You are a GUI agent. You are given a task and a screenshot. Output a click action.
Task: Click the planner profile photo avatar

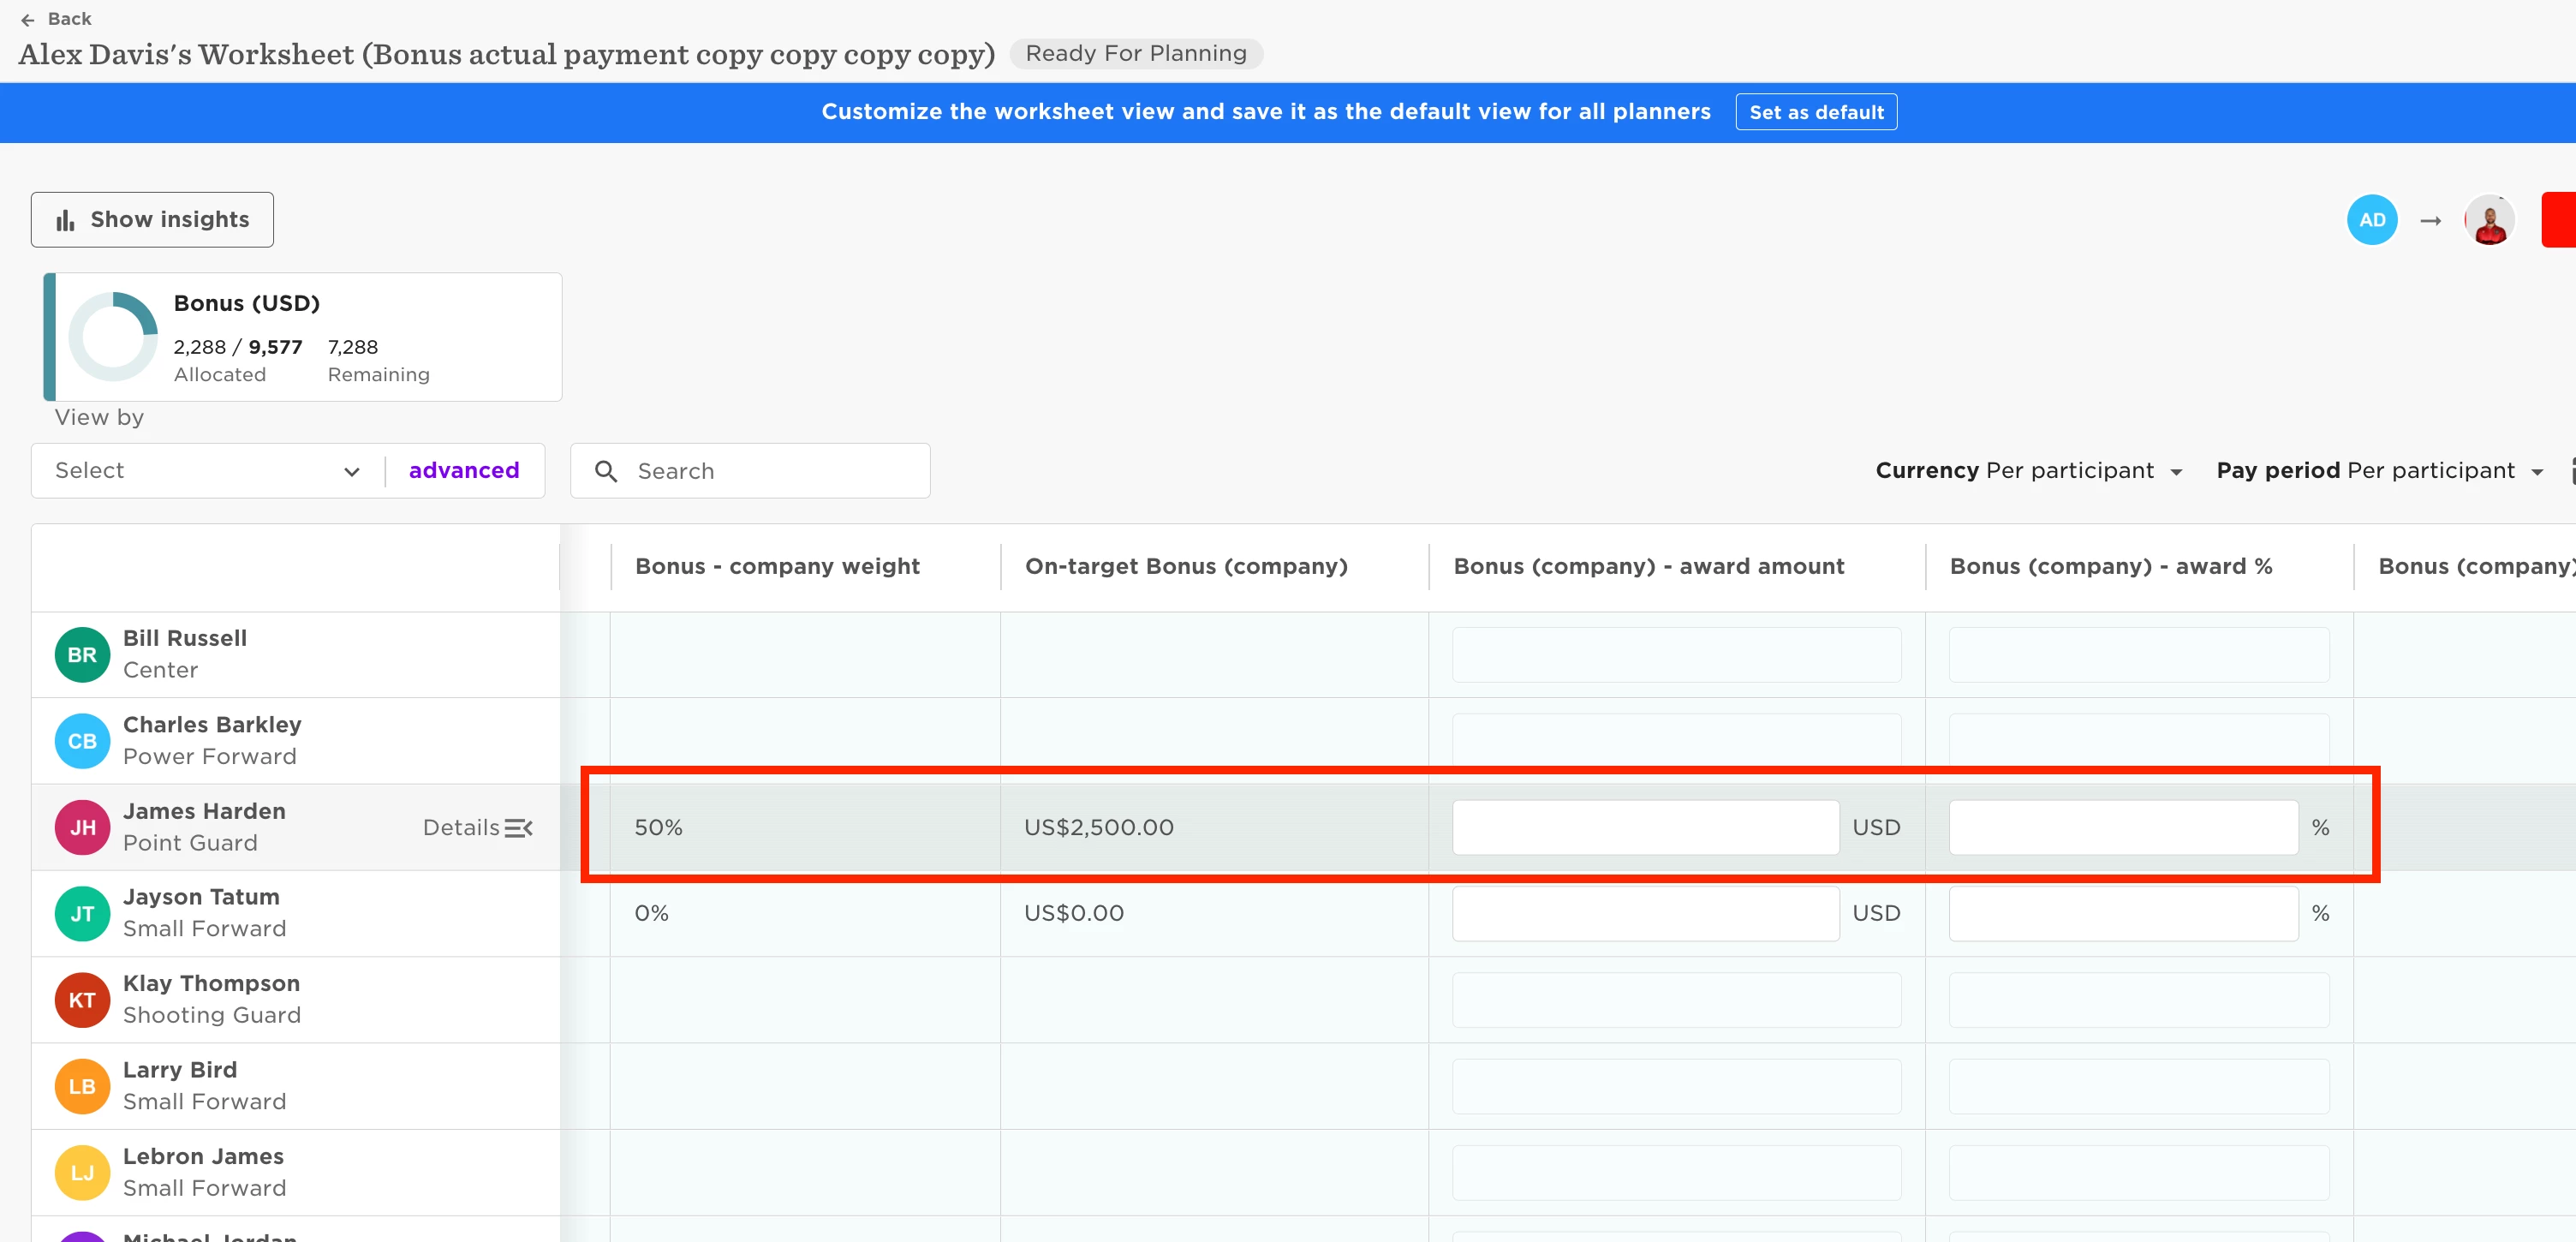[2489, 220]
